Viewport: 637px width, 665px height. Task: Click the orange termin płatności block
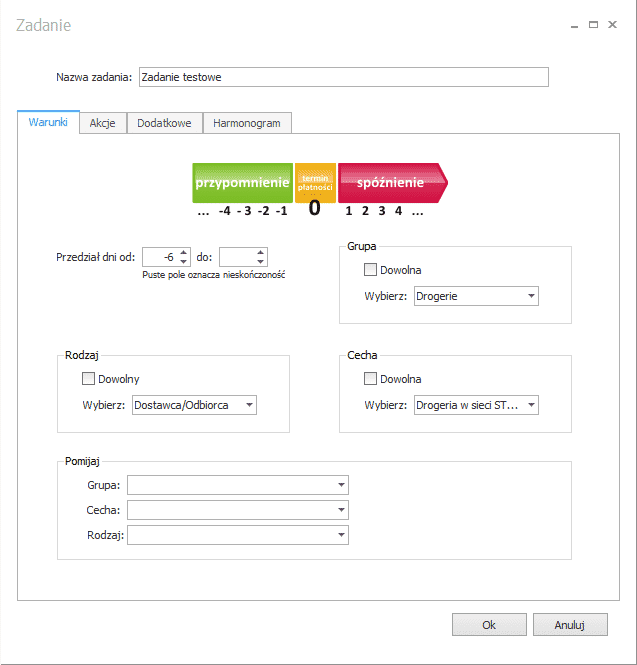(315, 183)
